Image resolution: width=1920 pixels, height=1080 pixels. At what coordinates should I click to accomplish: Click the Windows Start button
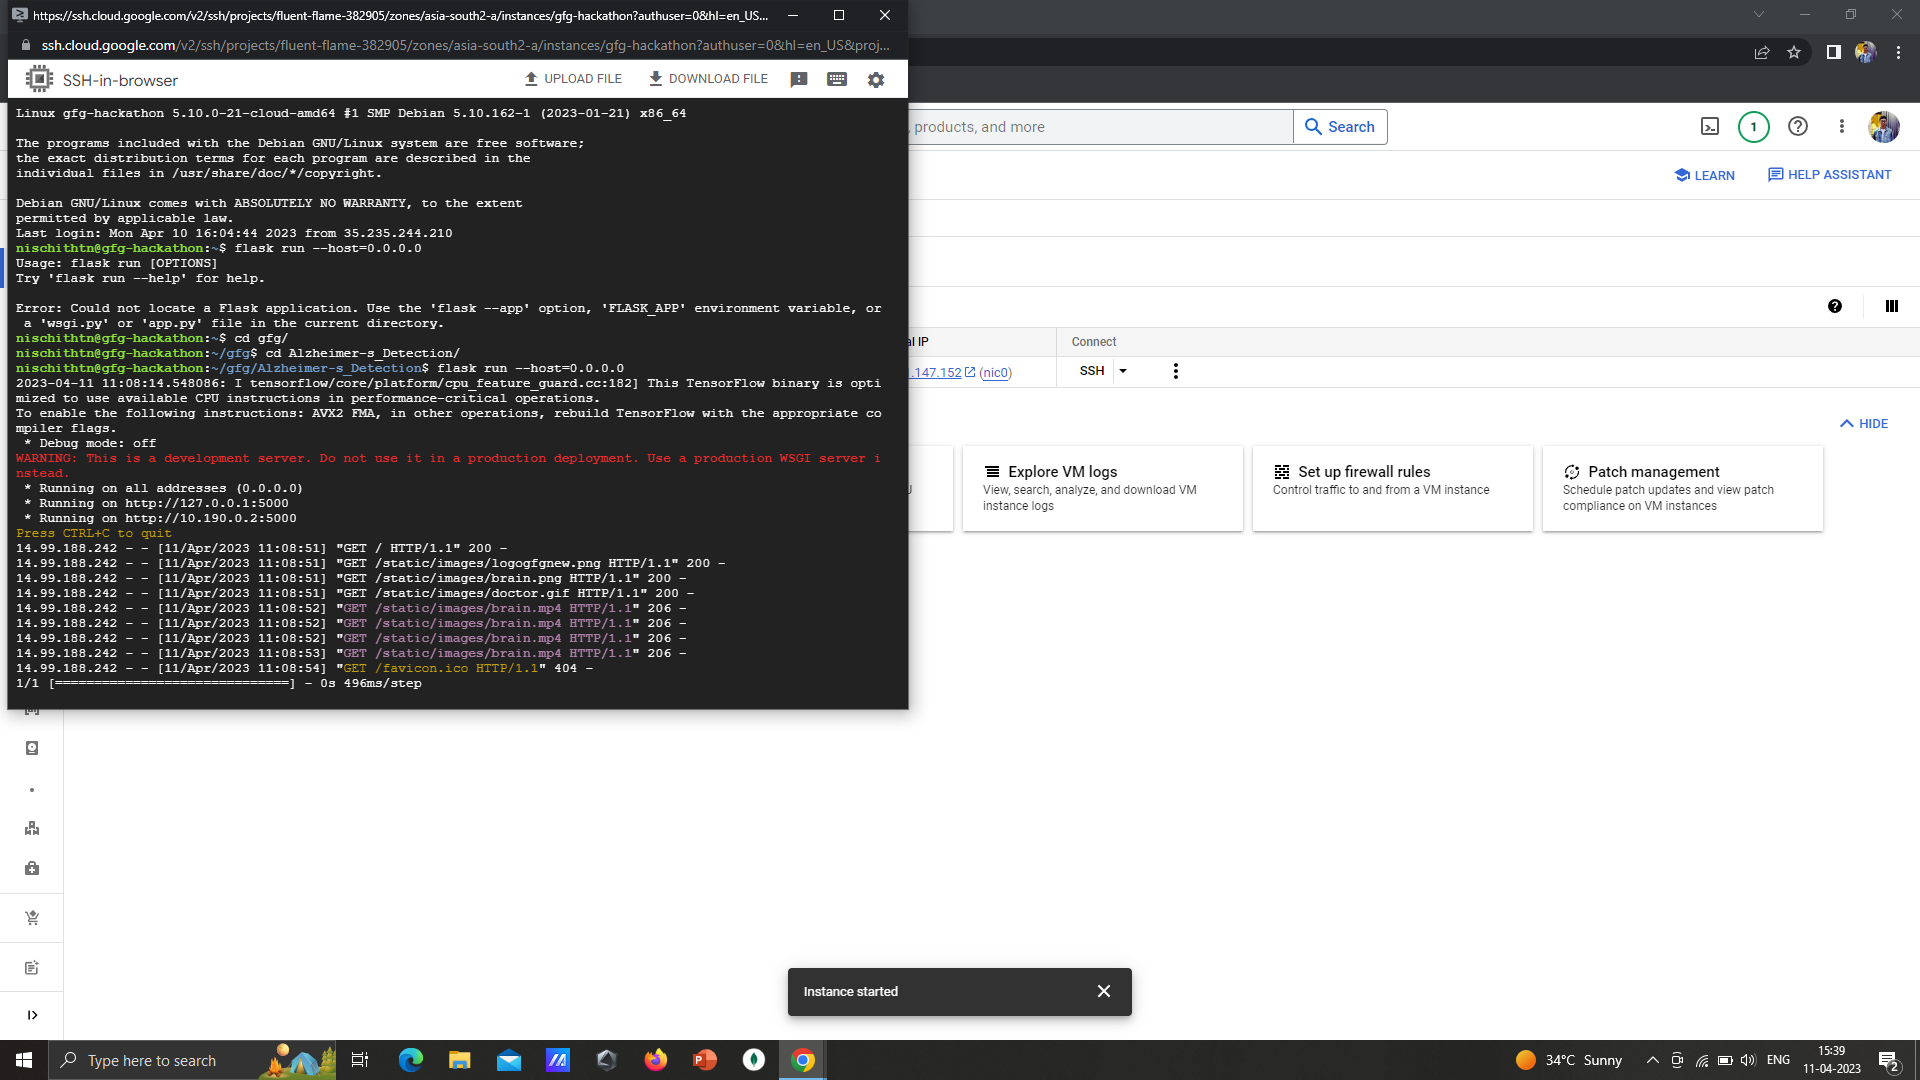coord(24,1061)
